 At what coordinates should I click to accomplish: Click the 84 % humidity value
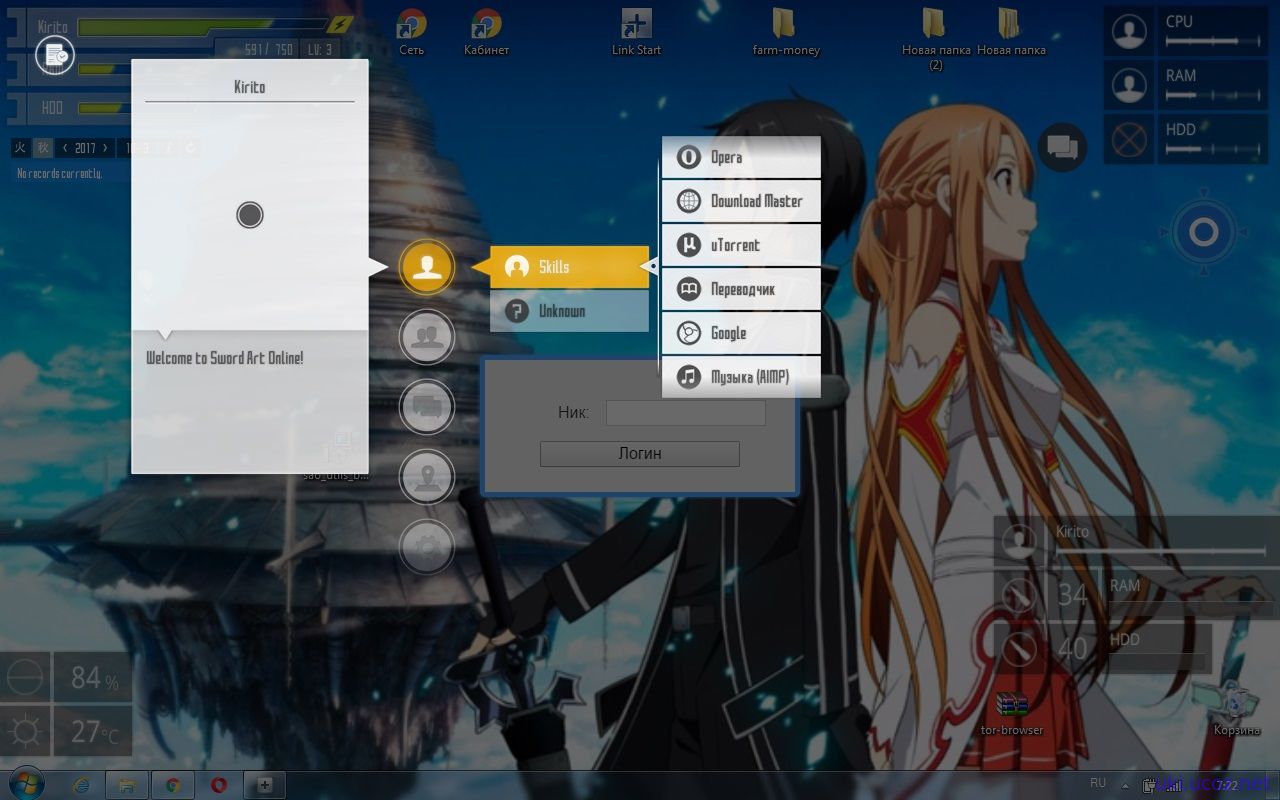[x=94, y=678]
